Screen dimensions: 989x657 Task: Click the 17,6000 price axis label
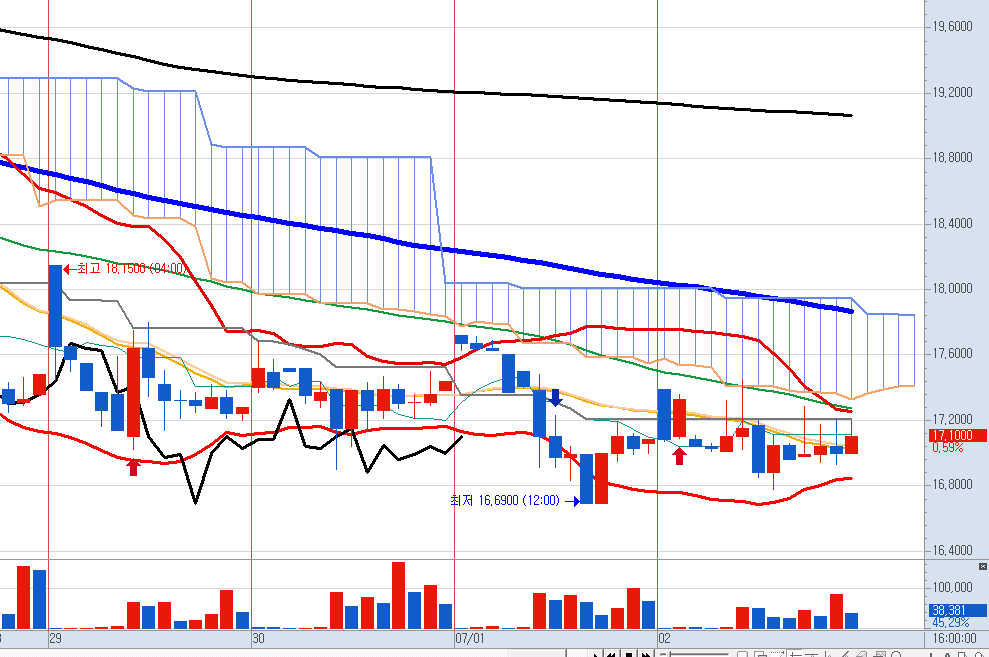coord(952,354)
